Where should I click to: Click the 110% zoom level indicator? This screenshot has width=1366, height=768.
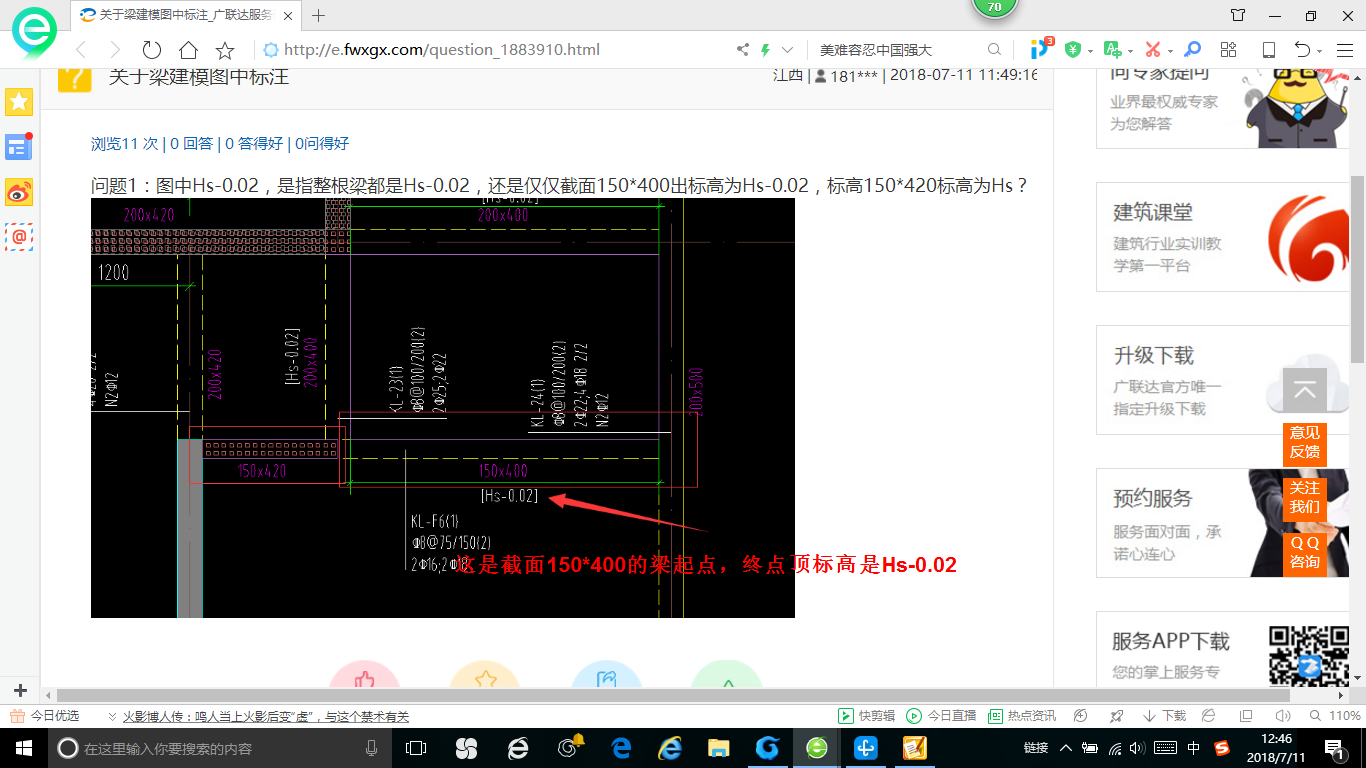coord(1336,716)
